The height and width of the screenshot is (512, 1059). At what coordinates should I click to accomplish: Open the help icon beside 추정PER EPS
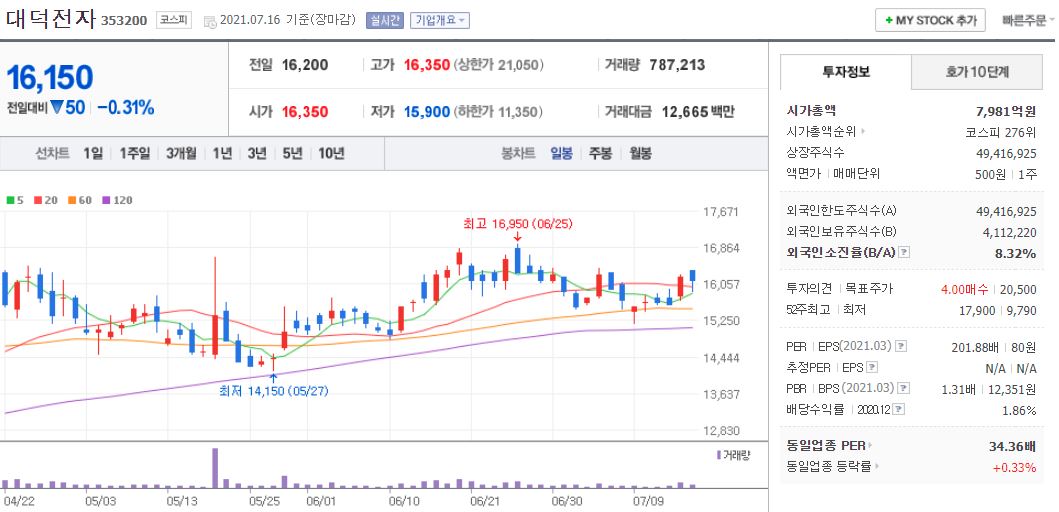[x=873, y=367]
